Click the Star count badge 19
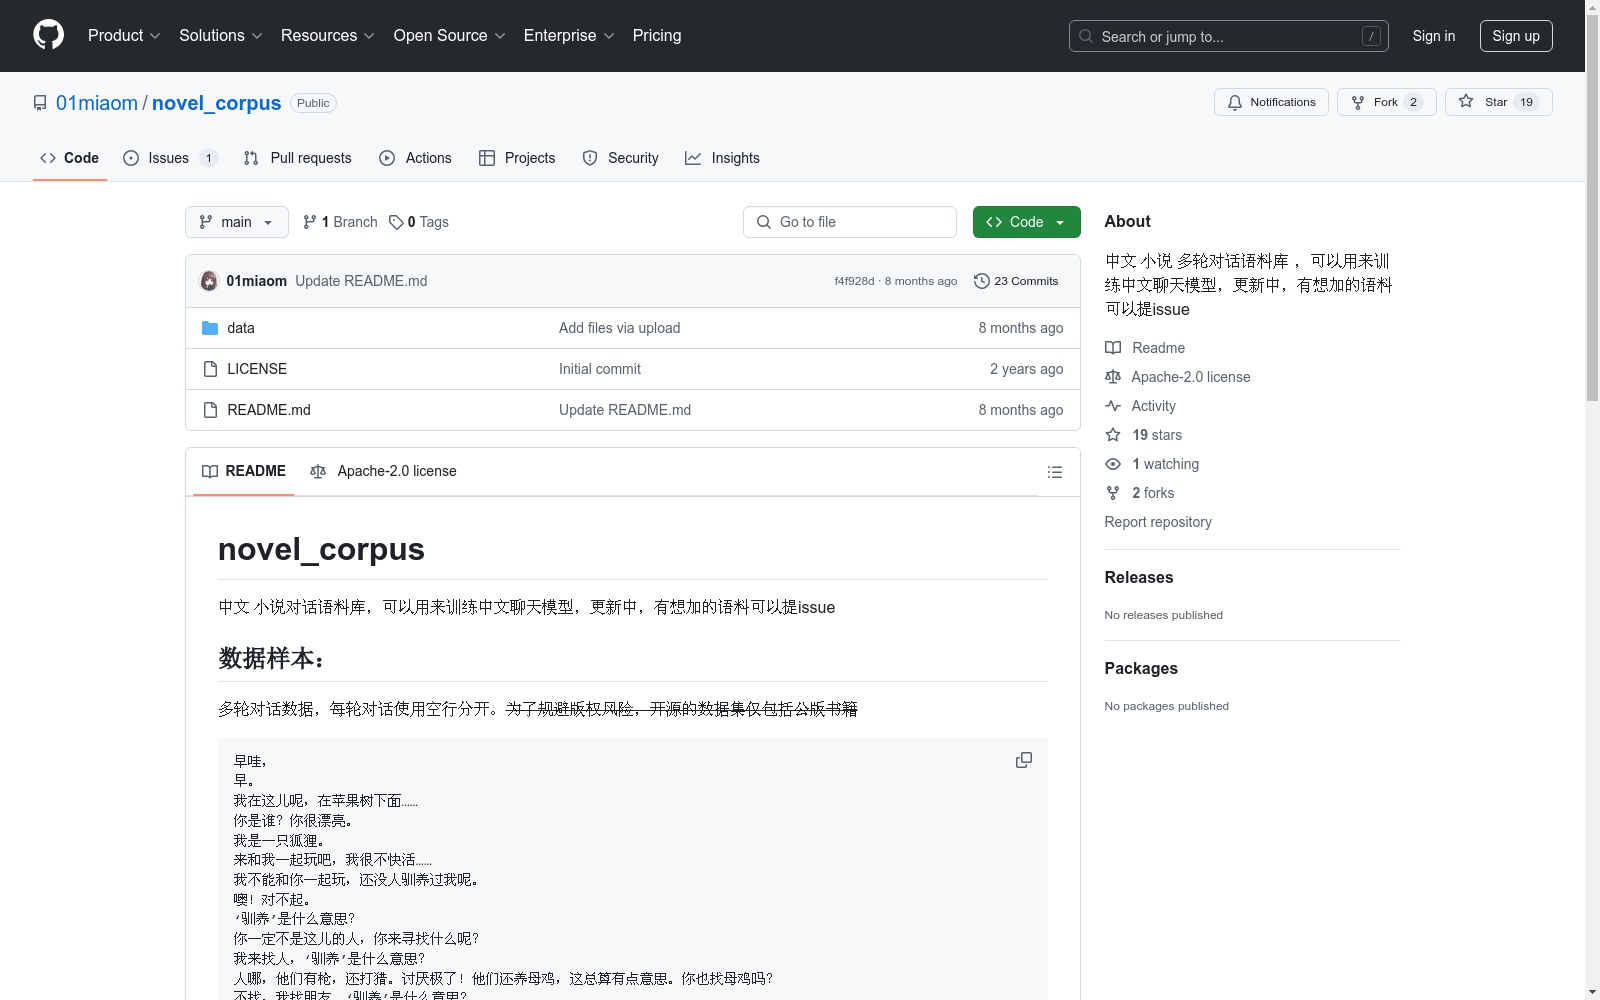This screenshot has width=1600, height=1000. [1526, 102]
